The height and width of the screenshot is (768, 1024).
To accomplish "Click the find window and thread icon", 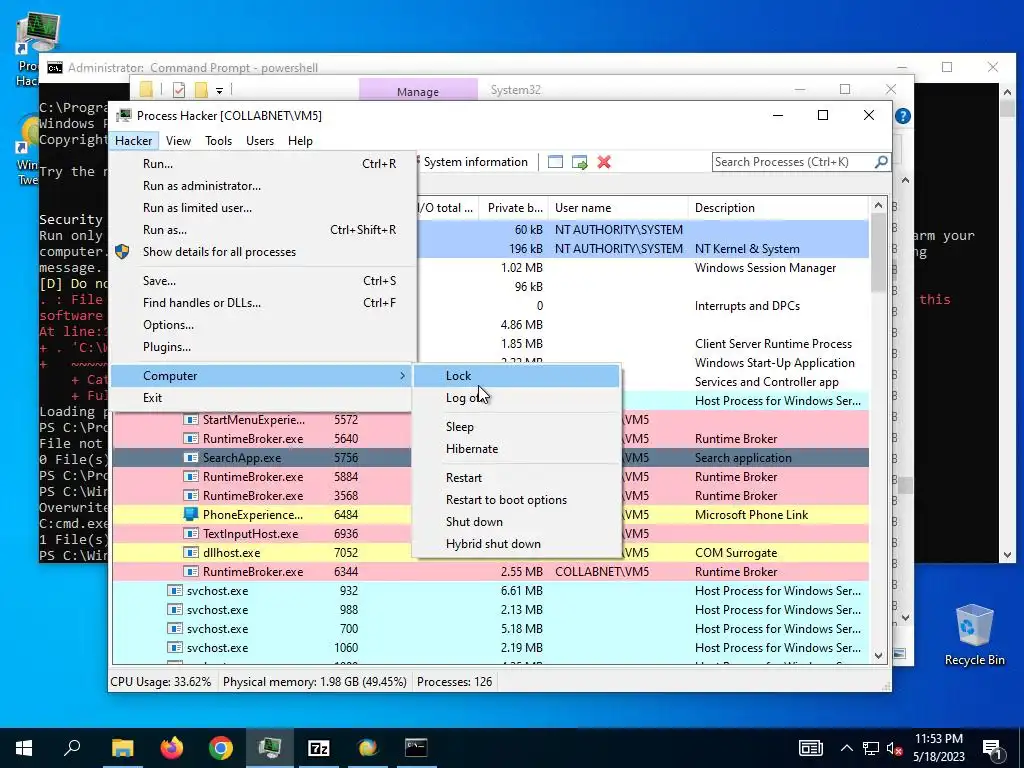I will (579, 162).
